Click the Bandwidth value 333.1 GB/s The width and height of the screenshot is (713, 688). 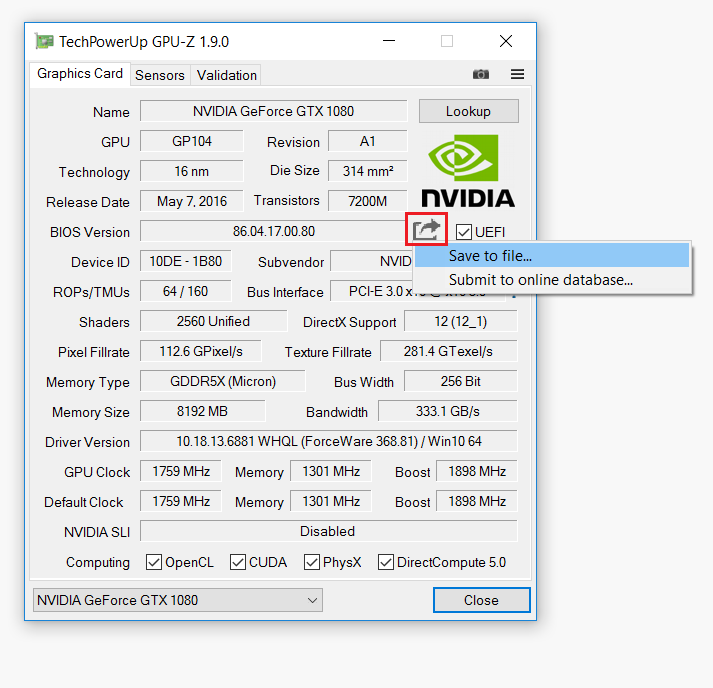point(447,411)
